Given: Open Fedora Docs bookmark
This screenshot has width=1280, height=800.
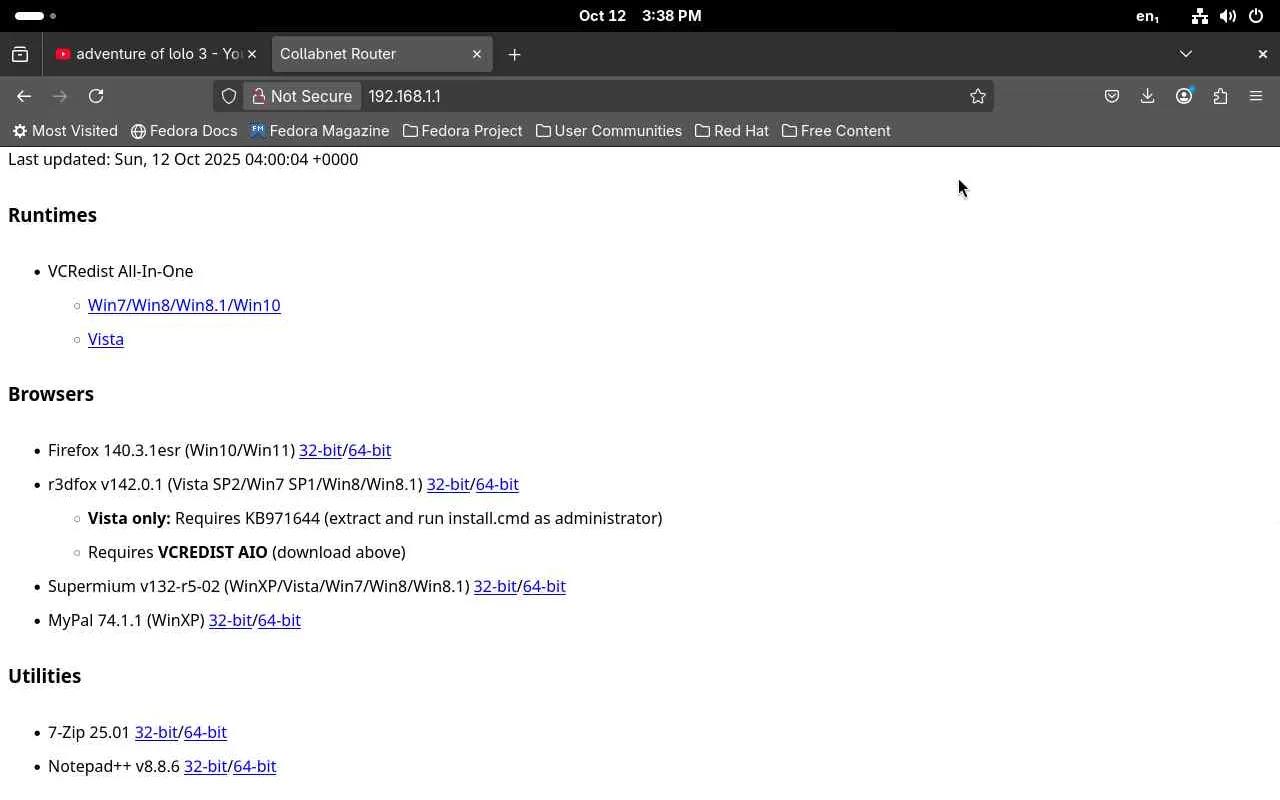Looking at the screenshot, I should click(184, 131).
